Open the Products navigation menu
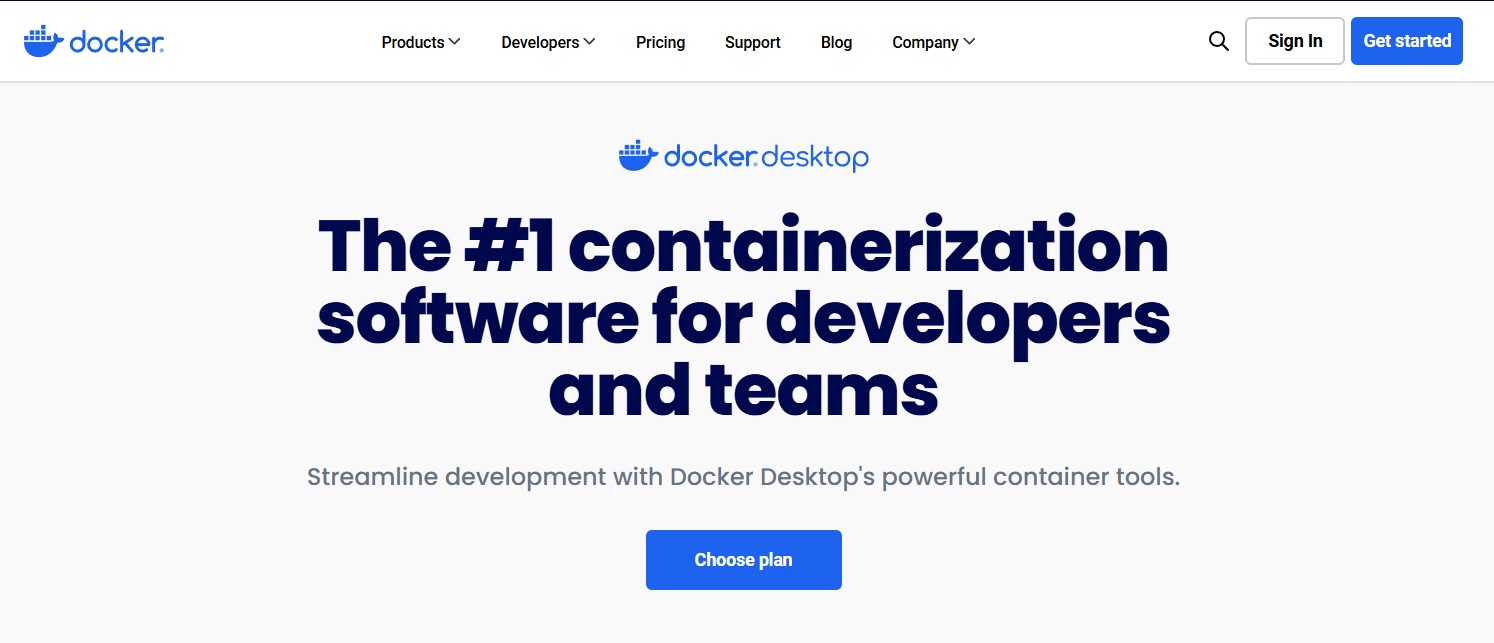Screen dimensions: 1494x643 click(x=413, y=42)
